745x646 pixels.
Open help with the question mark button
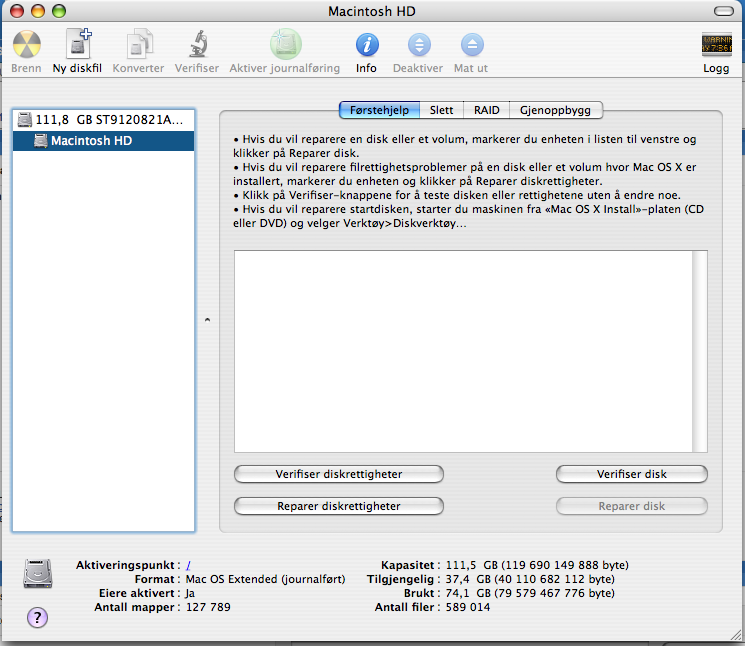point(37,617)
